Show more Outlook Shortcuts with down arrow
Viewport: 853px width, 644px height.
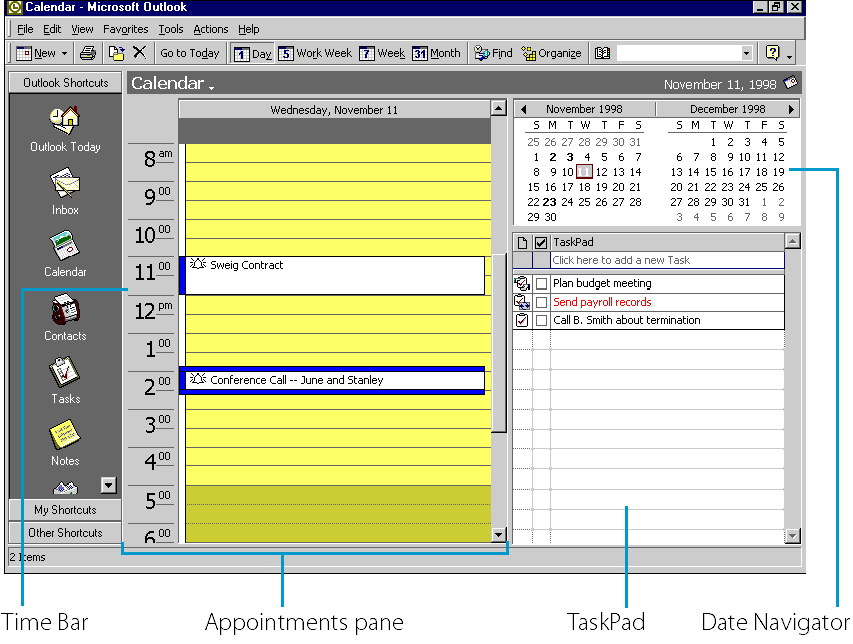click(109, 485)
